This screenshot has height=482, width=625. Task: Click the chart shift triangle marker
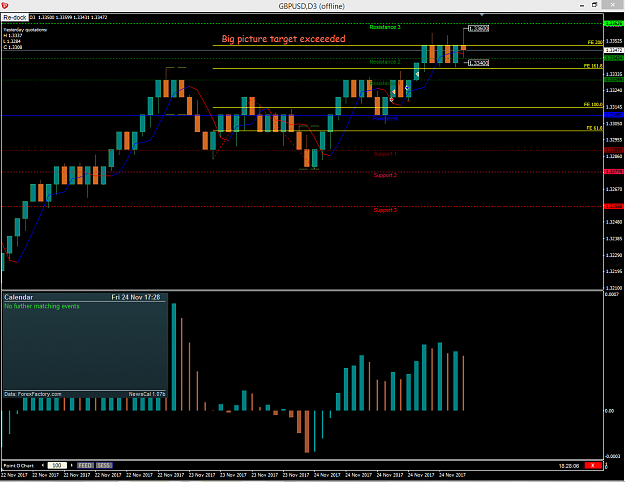482,15
